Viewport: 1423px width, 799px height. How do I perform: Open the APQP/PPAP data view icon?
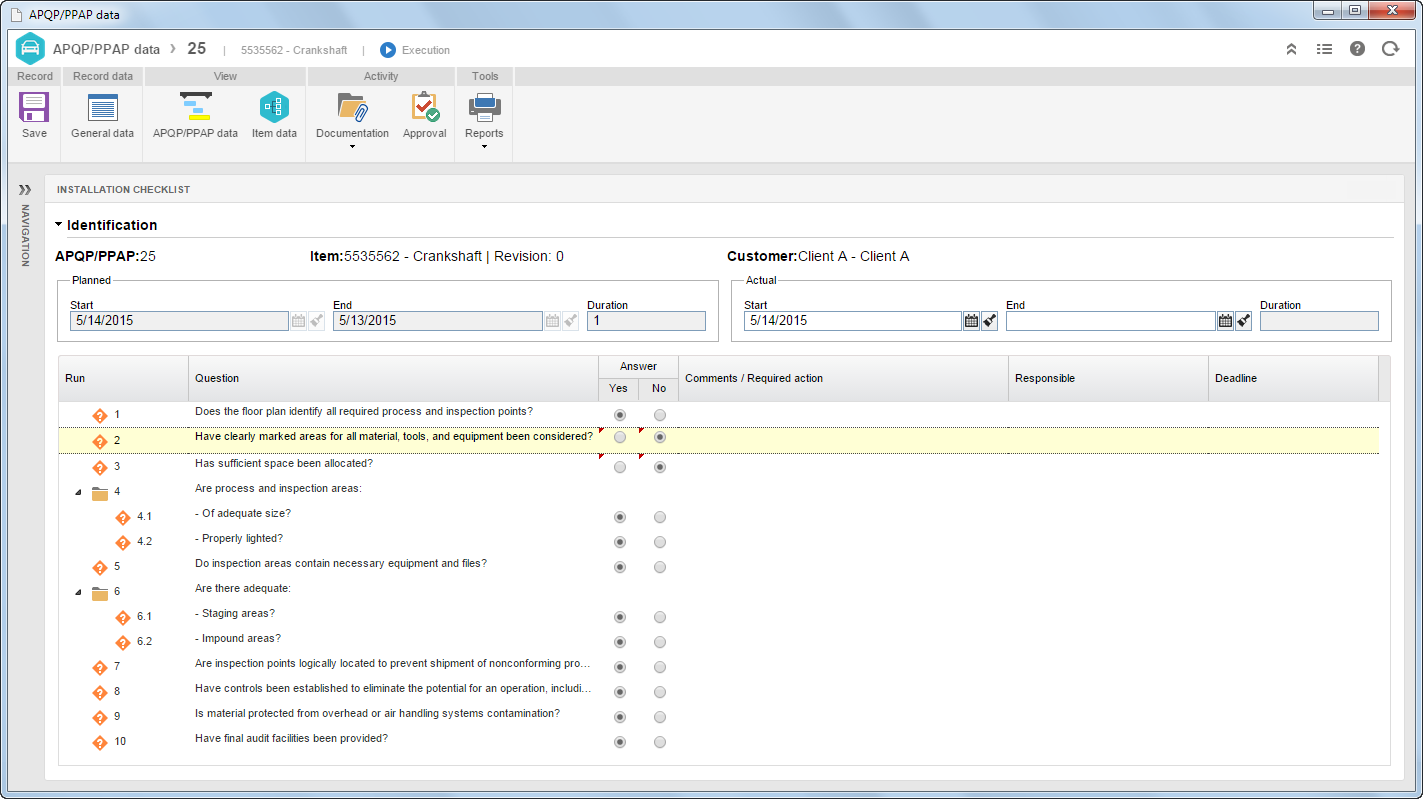coord(195,107)
